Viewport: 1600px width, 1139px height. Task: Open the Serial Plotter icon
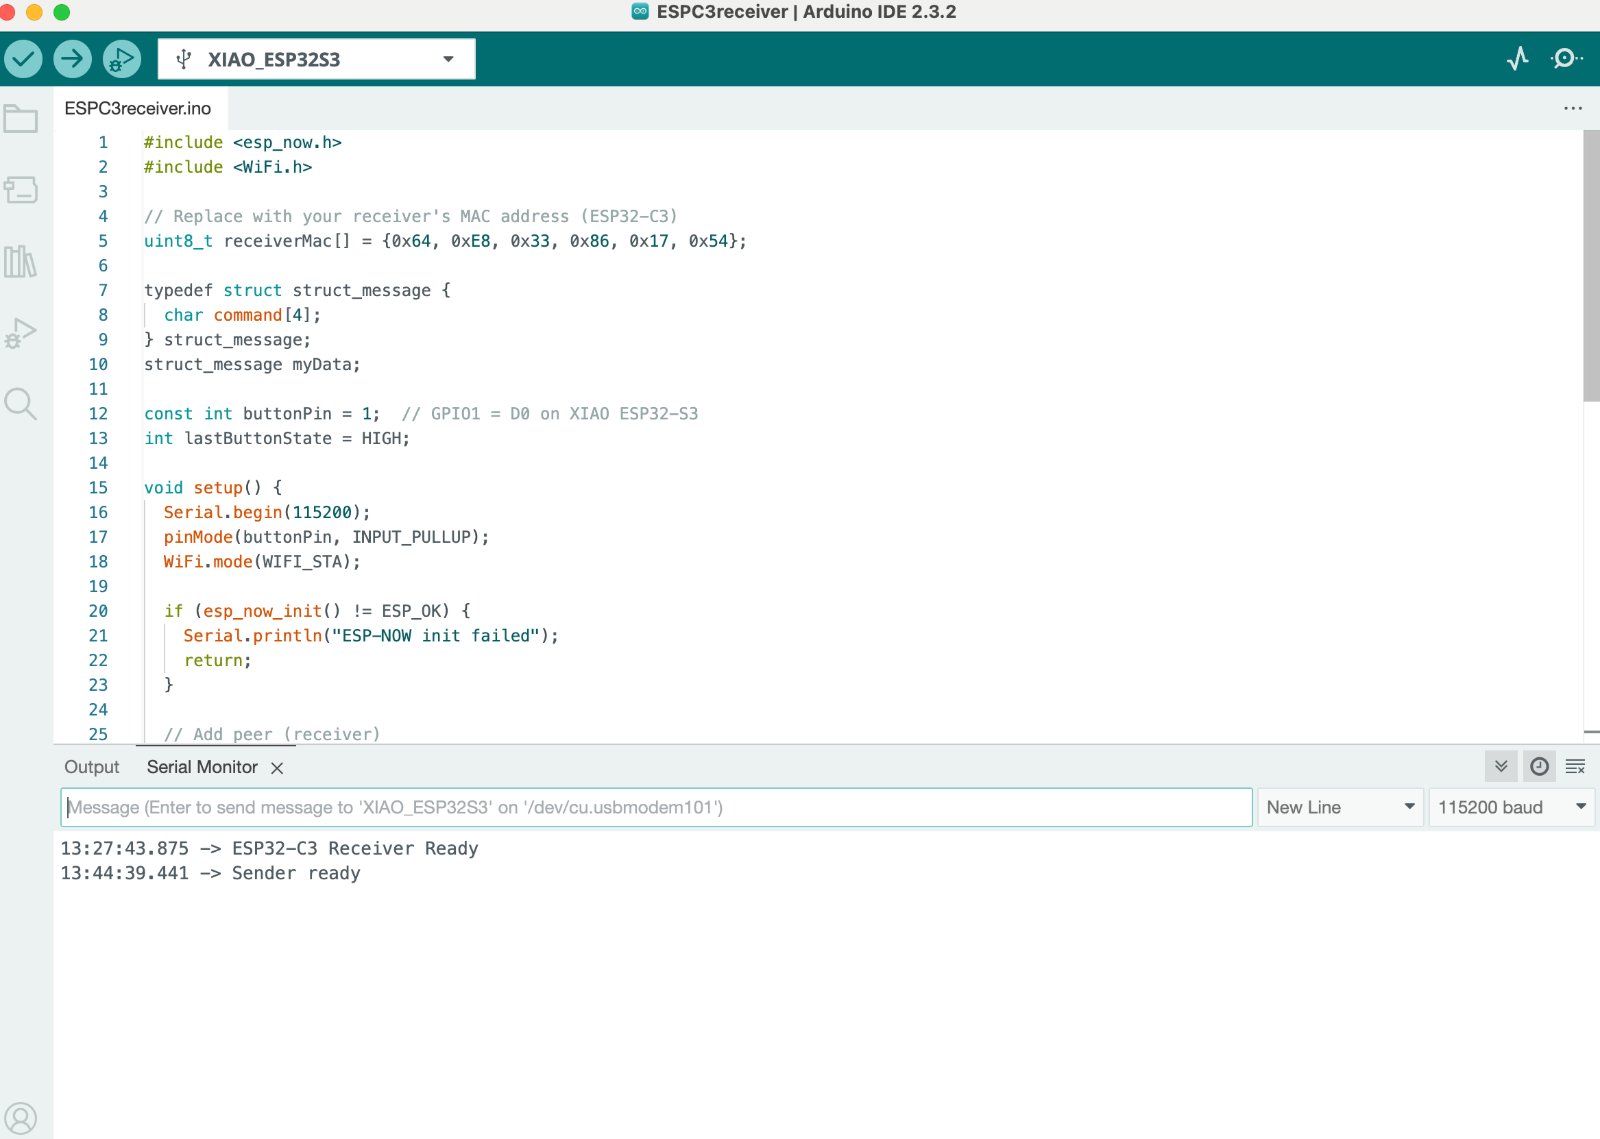click(1518, 59)
